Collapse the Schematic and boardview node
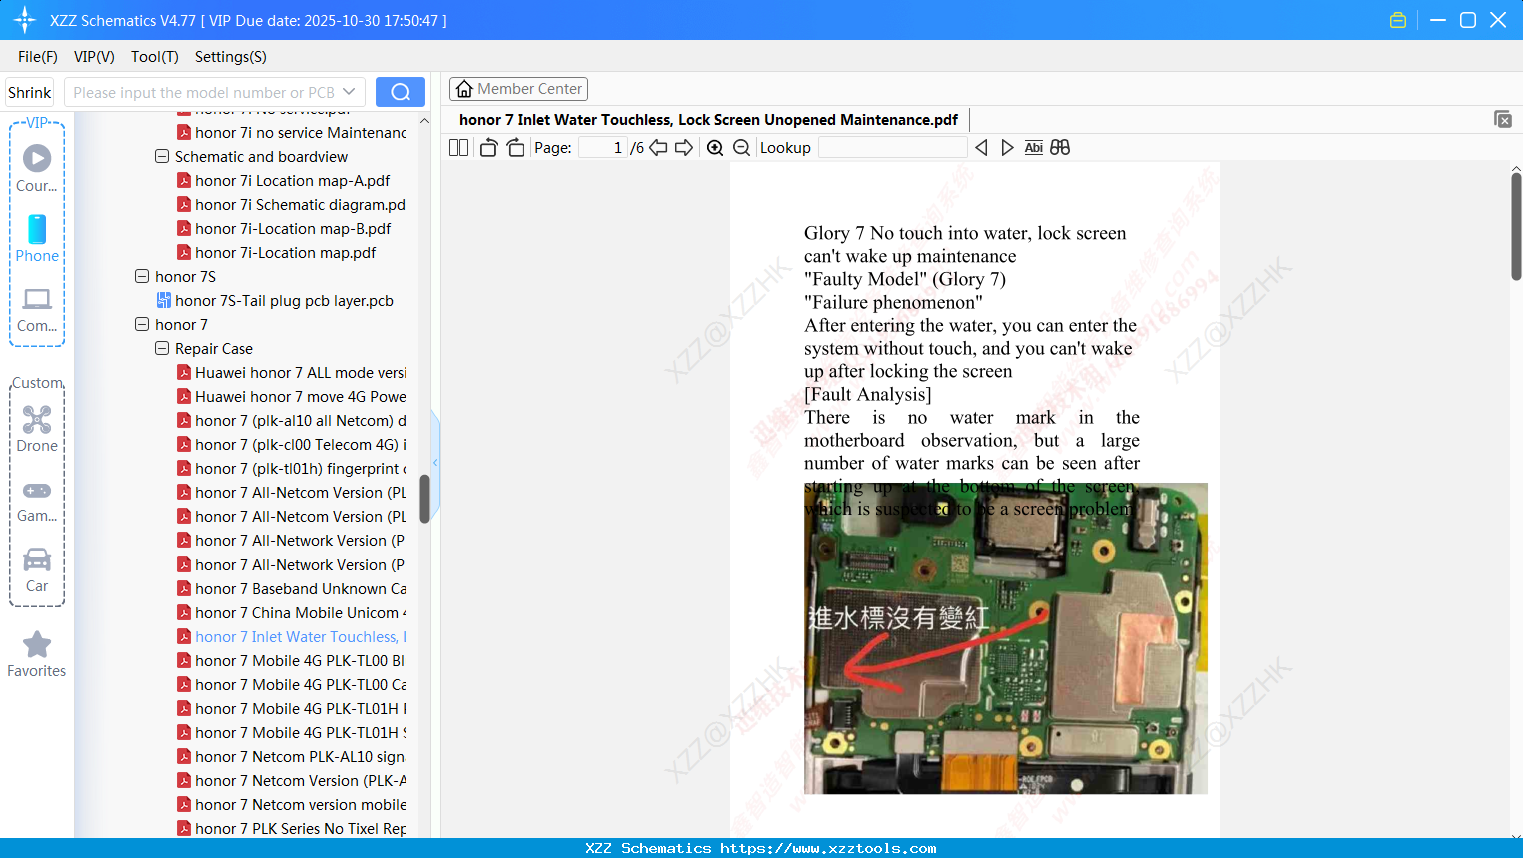 162,157
